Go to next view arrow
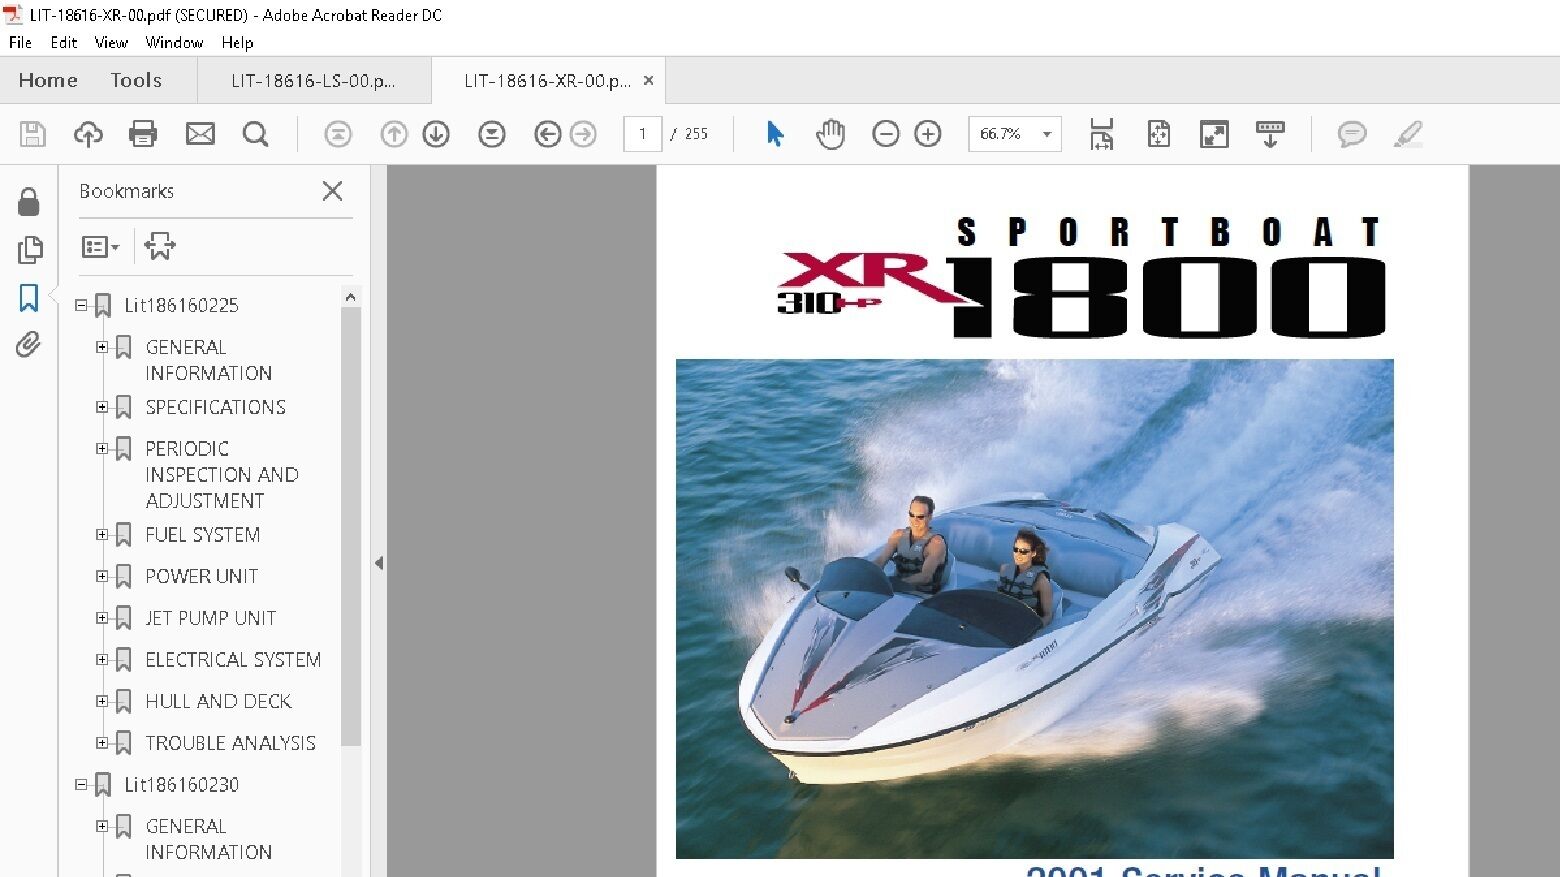This screenshot has height=877, width=1560. pos(583,134)
